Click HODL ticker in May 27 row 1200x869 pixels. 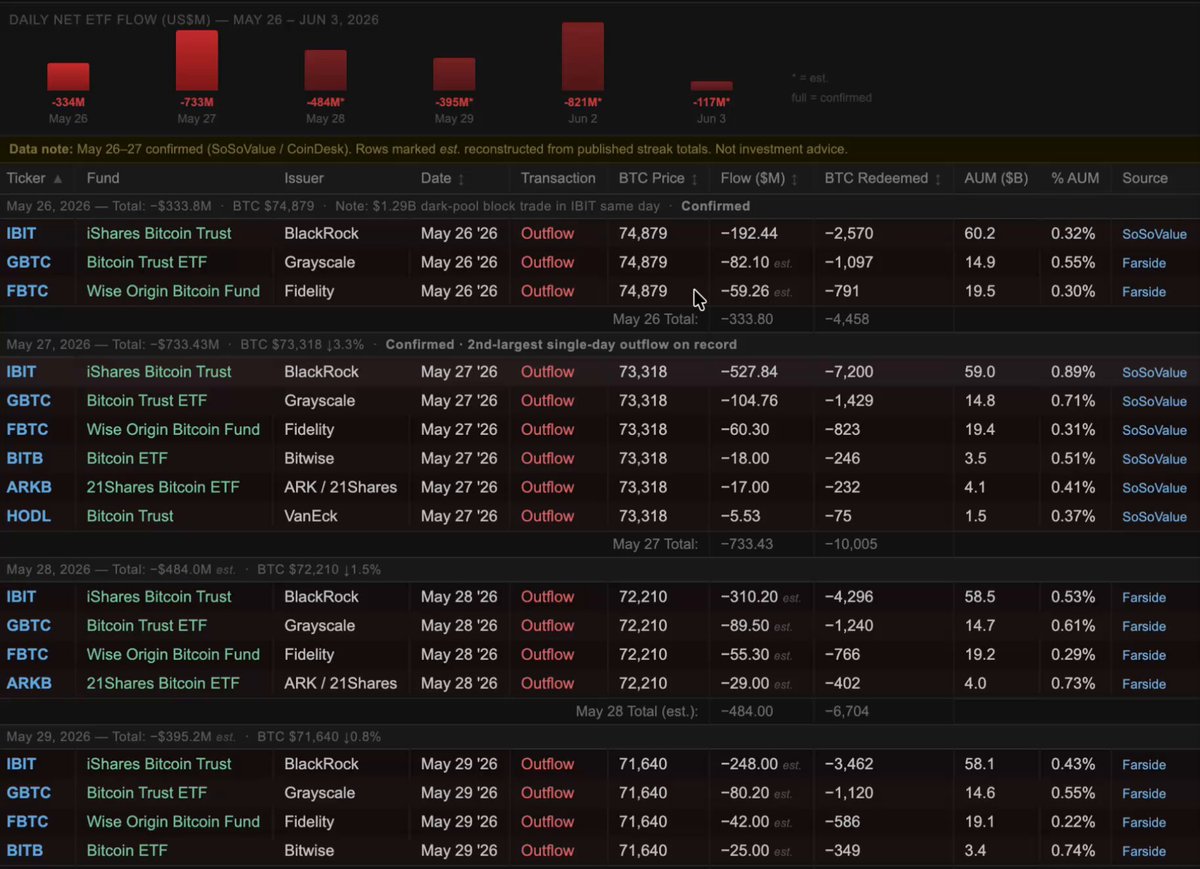tap(29, 516)
